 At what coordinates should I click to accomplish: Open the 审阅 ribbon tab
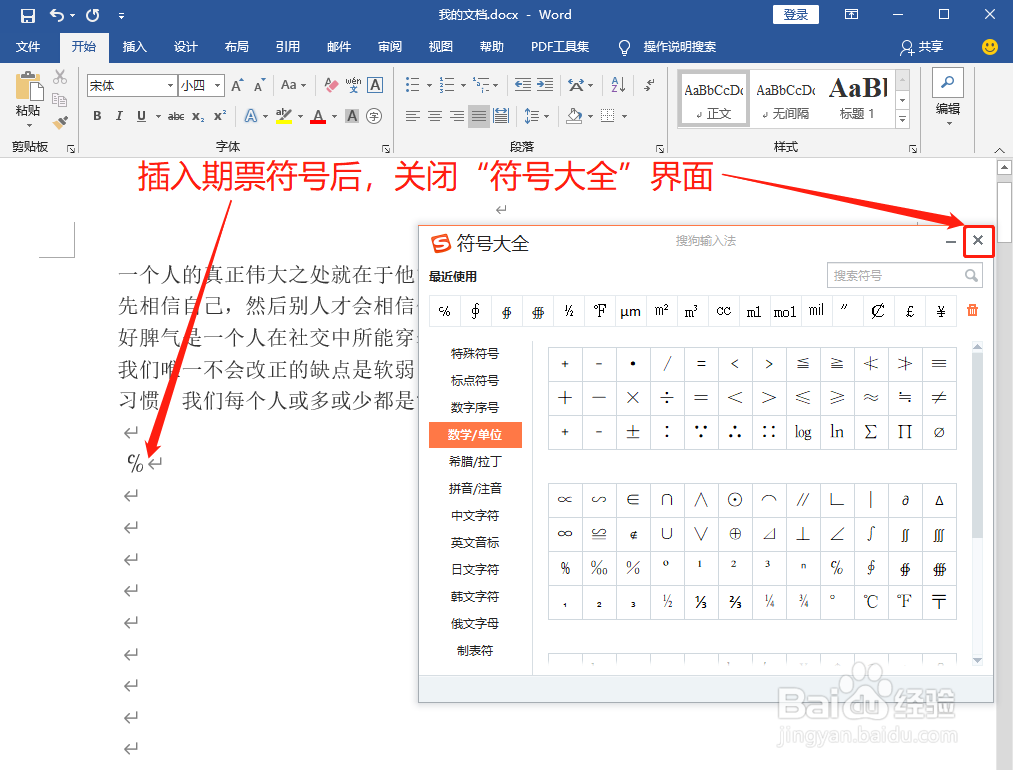click(x=390, y=47)
